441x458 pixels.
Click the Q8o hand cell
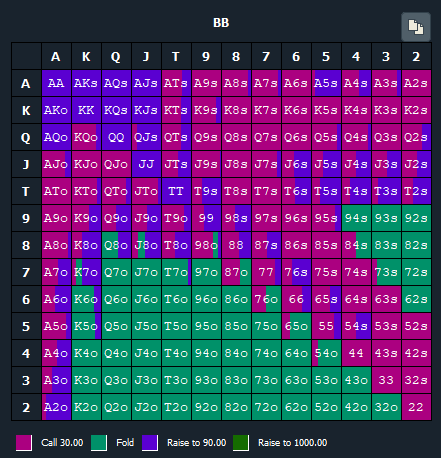pyautogui.click(x=116, y=245)
